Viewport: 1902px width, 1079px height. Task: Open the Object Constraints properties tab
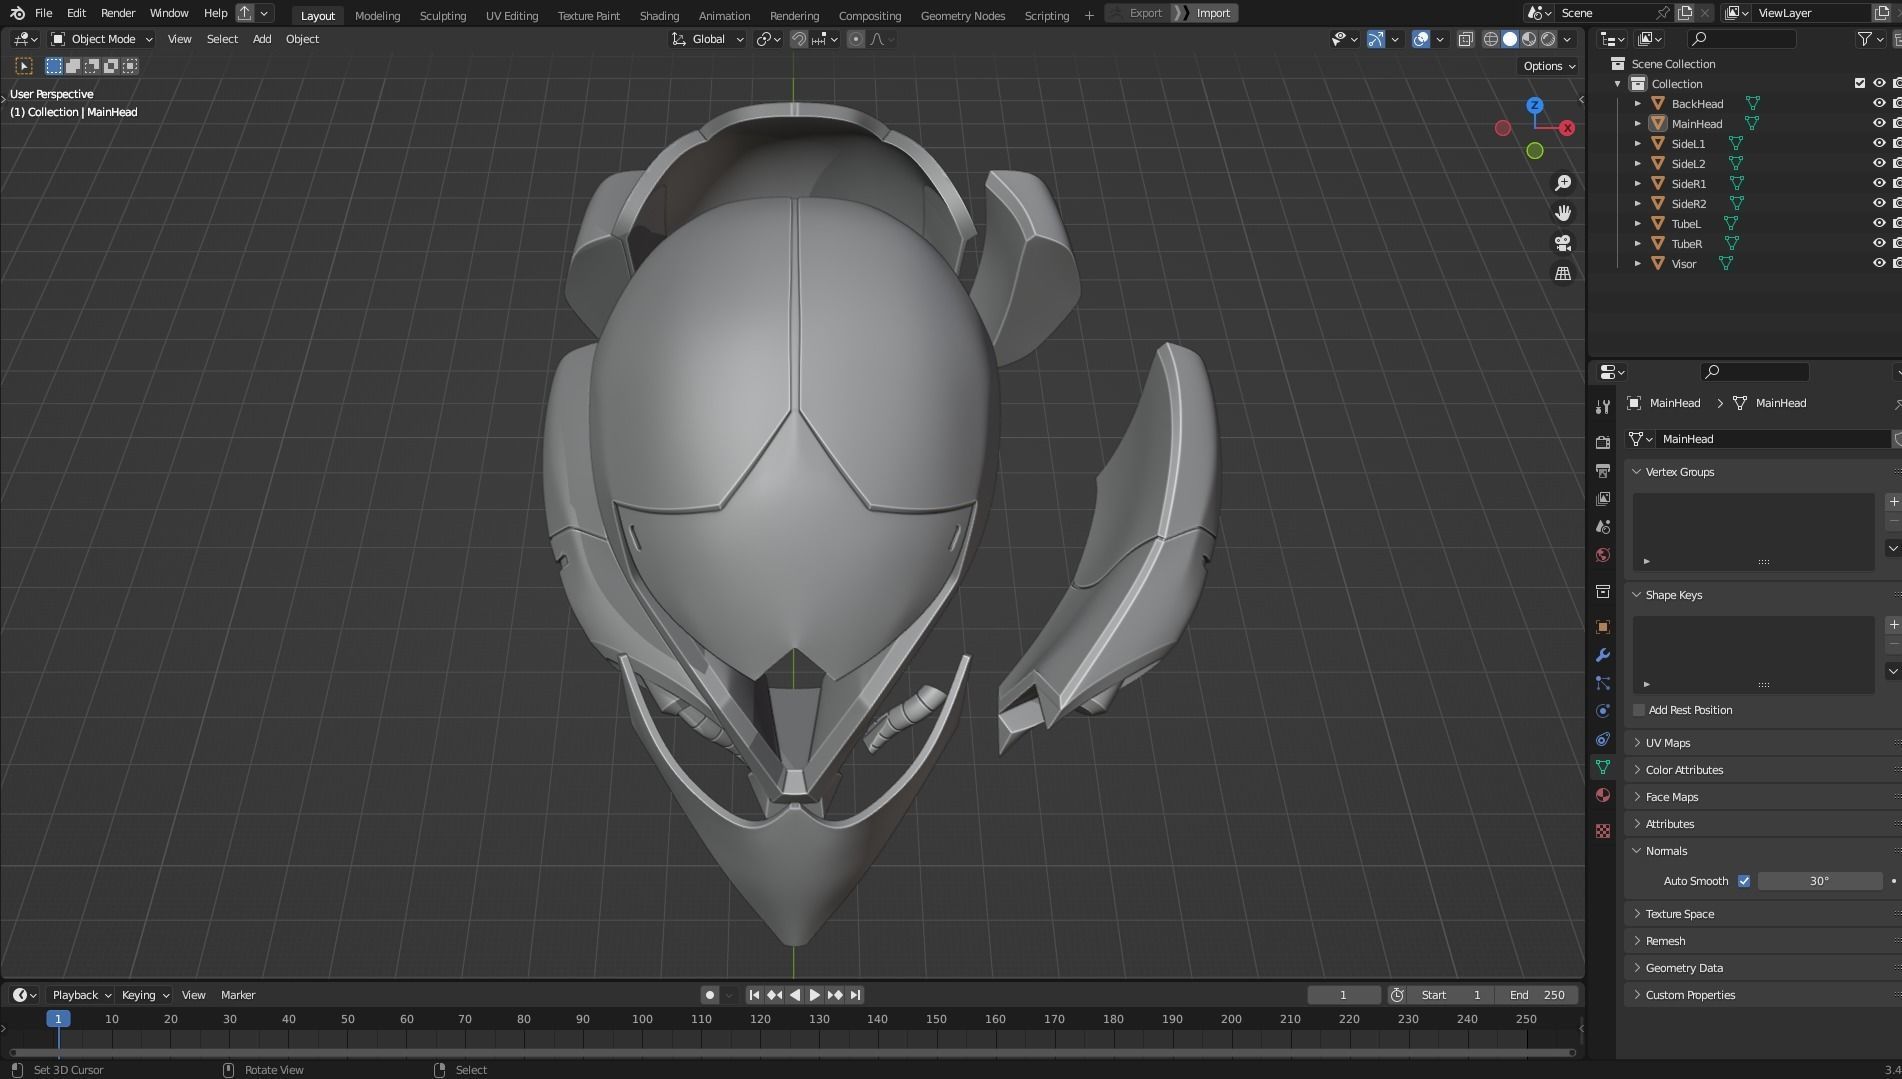tap(1603, 739)
